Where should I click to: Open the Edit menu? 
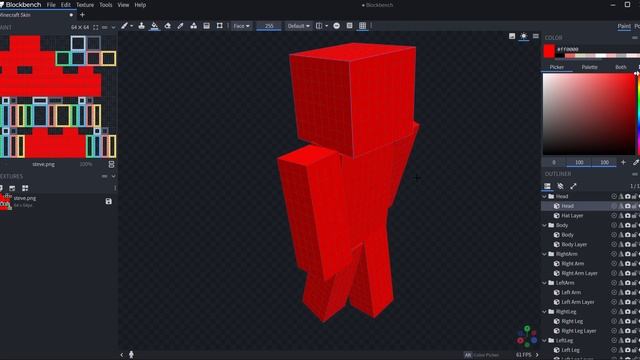66,5
